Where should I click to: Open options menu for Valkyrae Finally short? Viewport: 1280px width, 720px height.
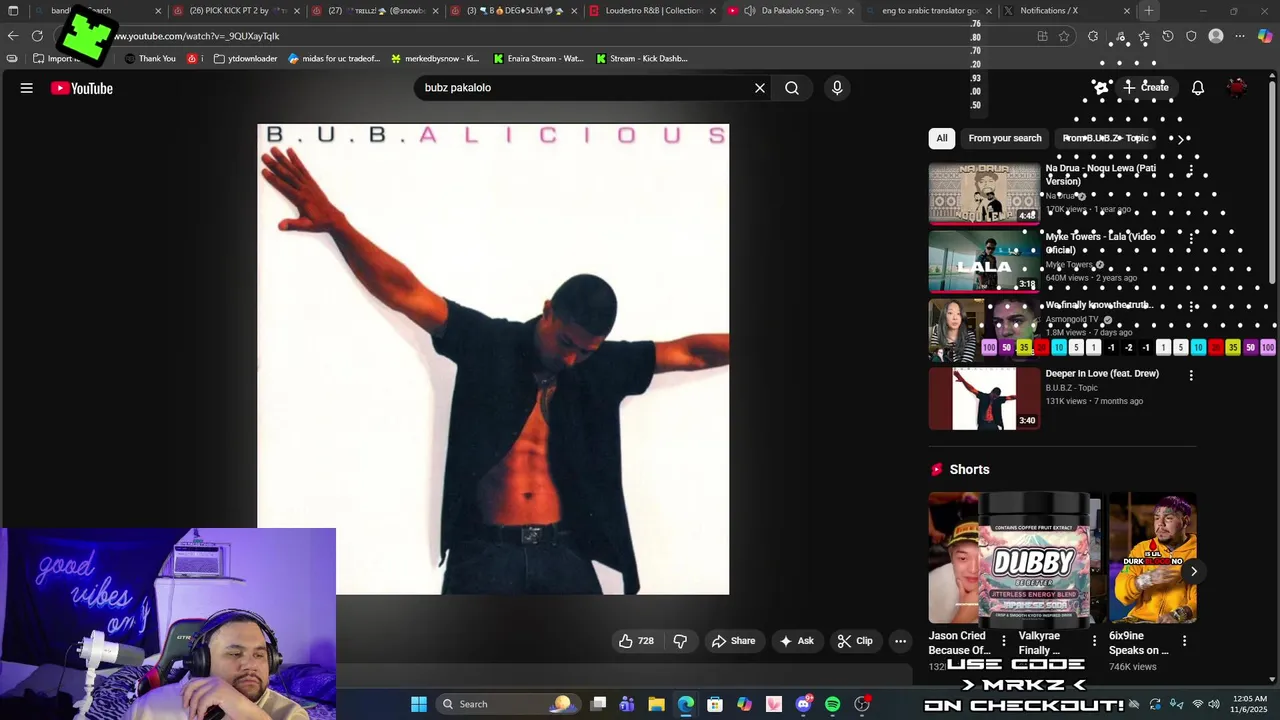click(x=1093, y=640)
